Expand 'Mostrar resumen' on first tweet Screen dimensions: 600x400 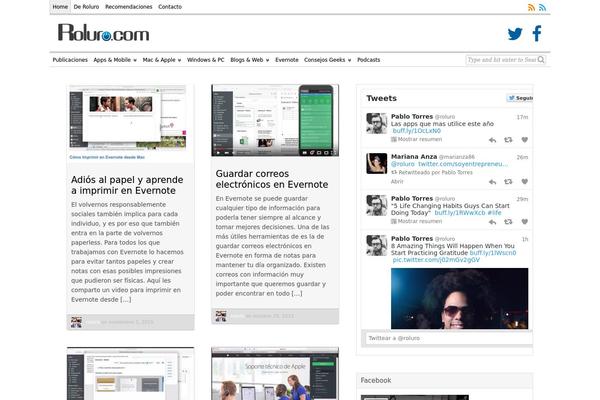[x=416, y=139]
